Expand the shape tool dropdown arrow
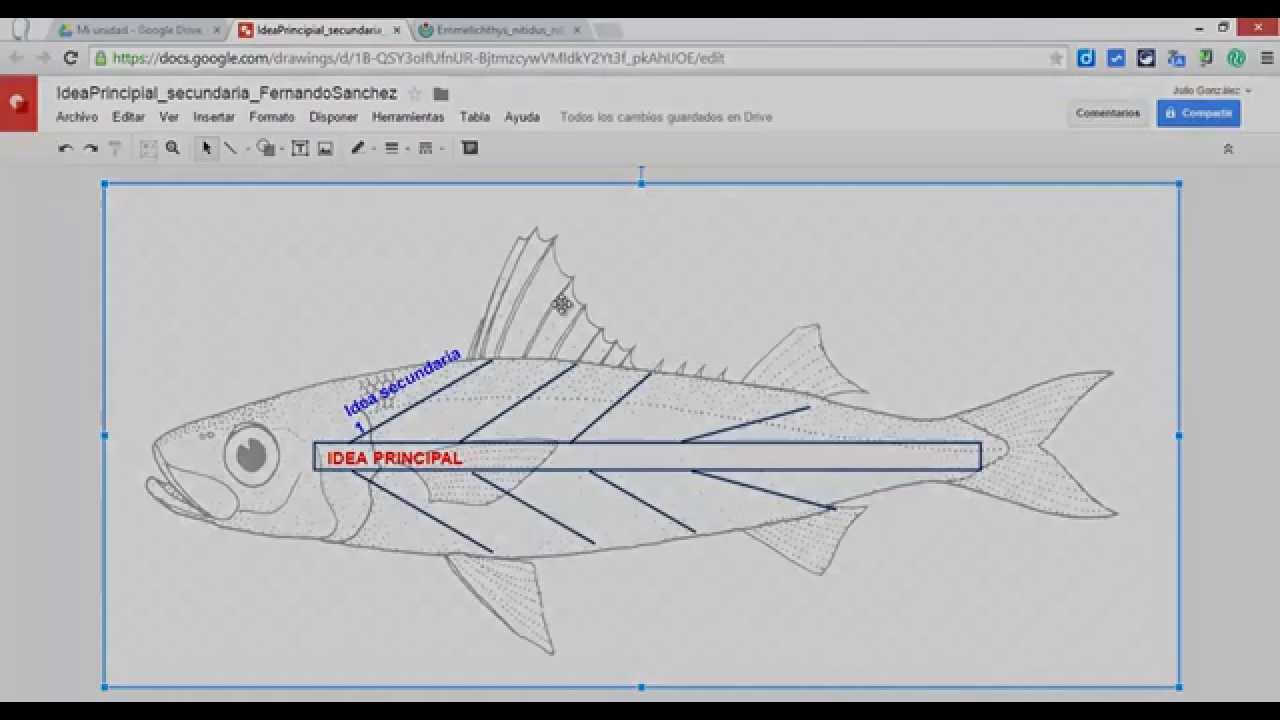 point(282,149)
